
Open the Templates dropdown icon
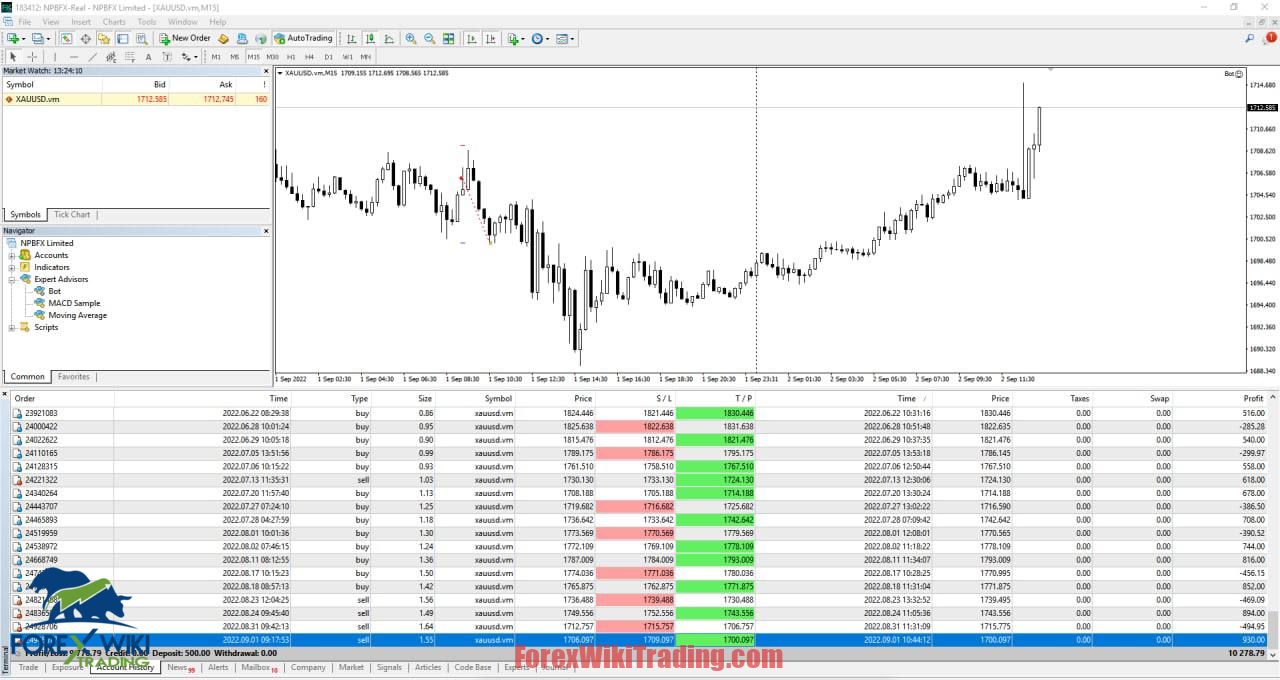point(565,39)
